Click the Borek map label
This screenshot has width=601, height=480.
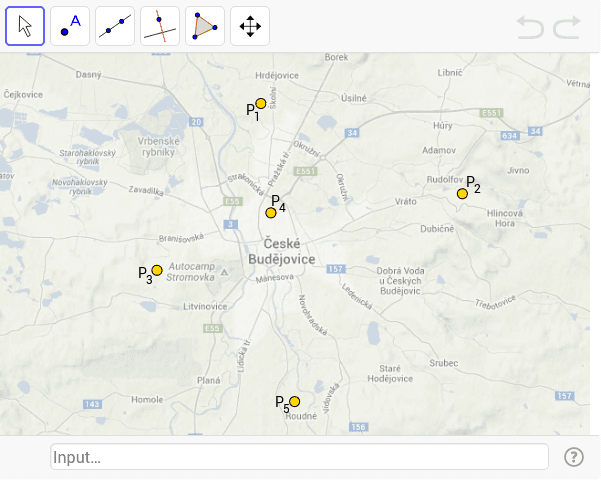click(x=336, y=57)
